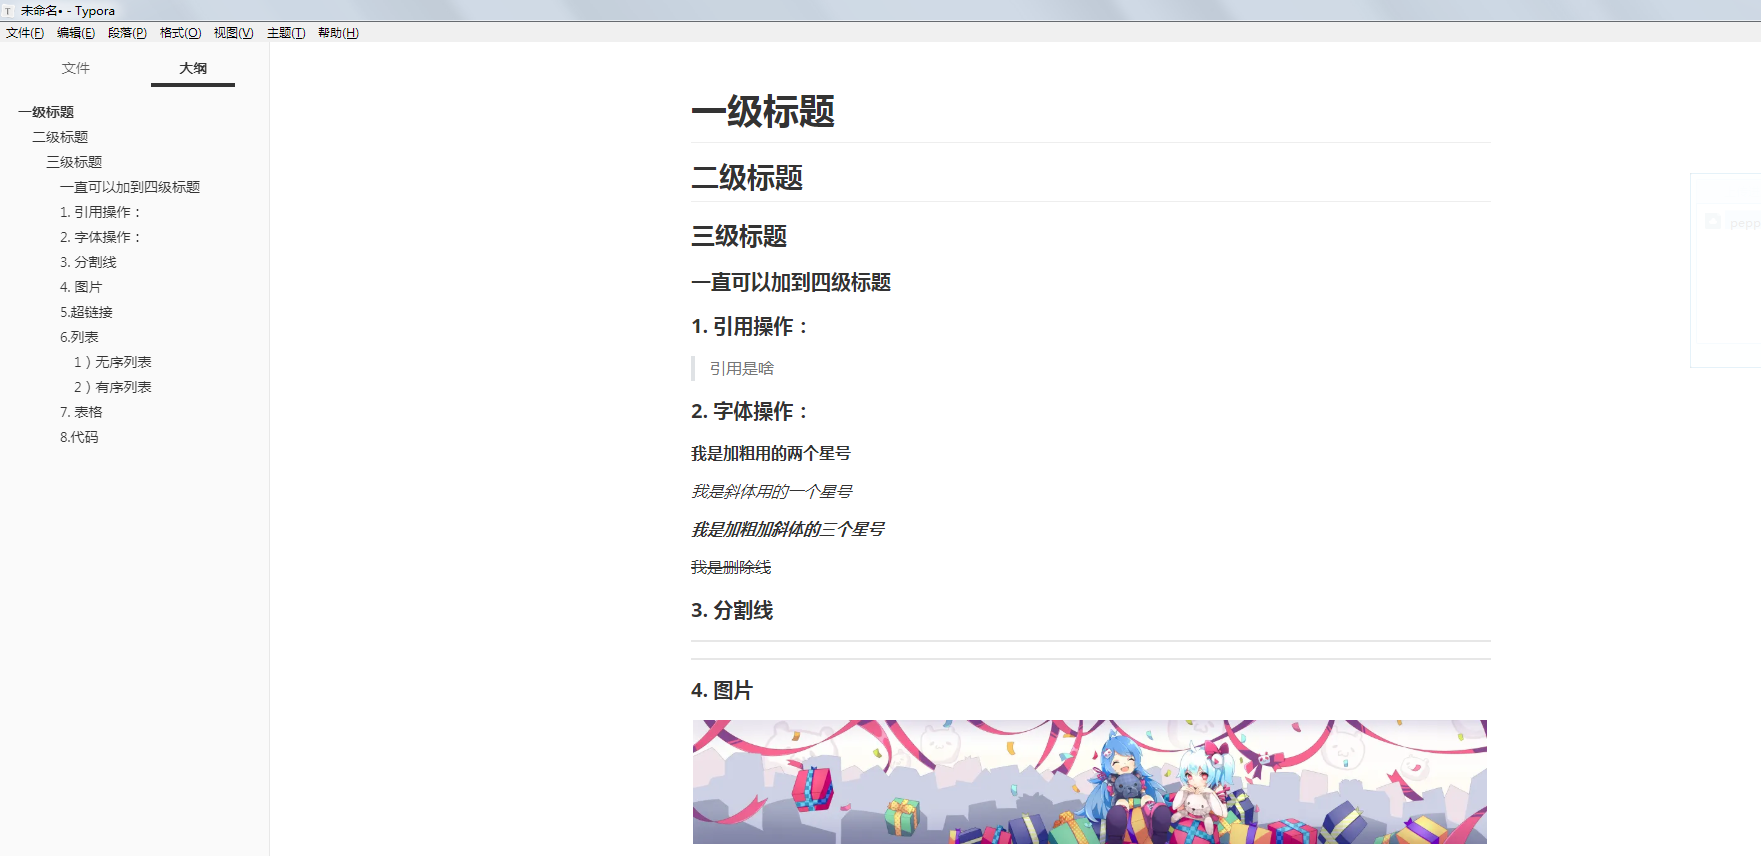
Task: Click the 三级标题 heading in the document
Action: pos(739,236)
